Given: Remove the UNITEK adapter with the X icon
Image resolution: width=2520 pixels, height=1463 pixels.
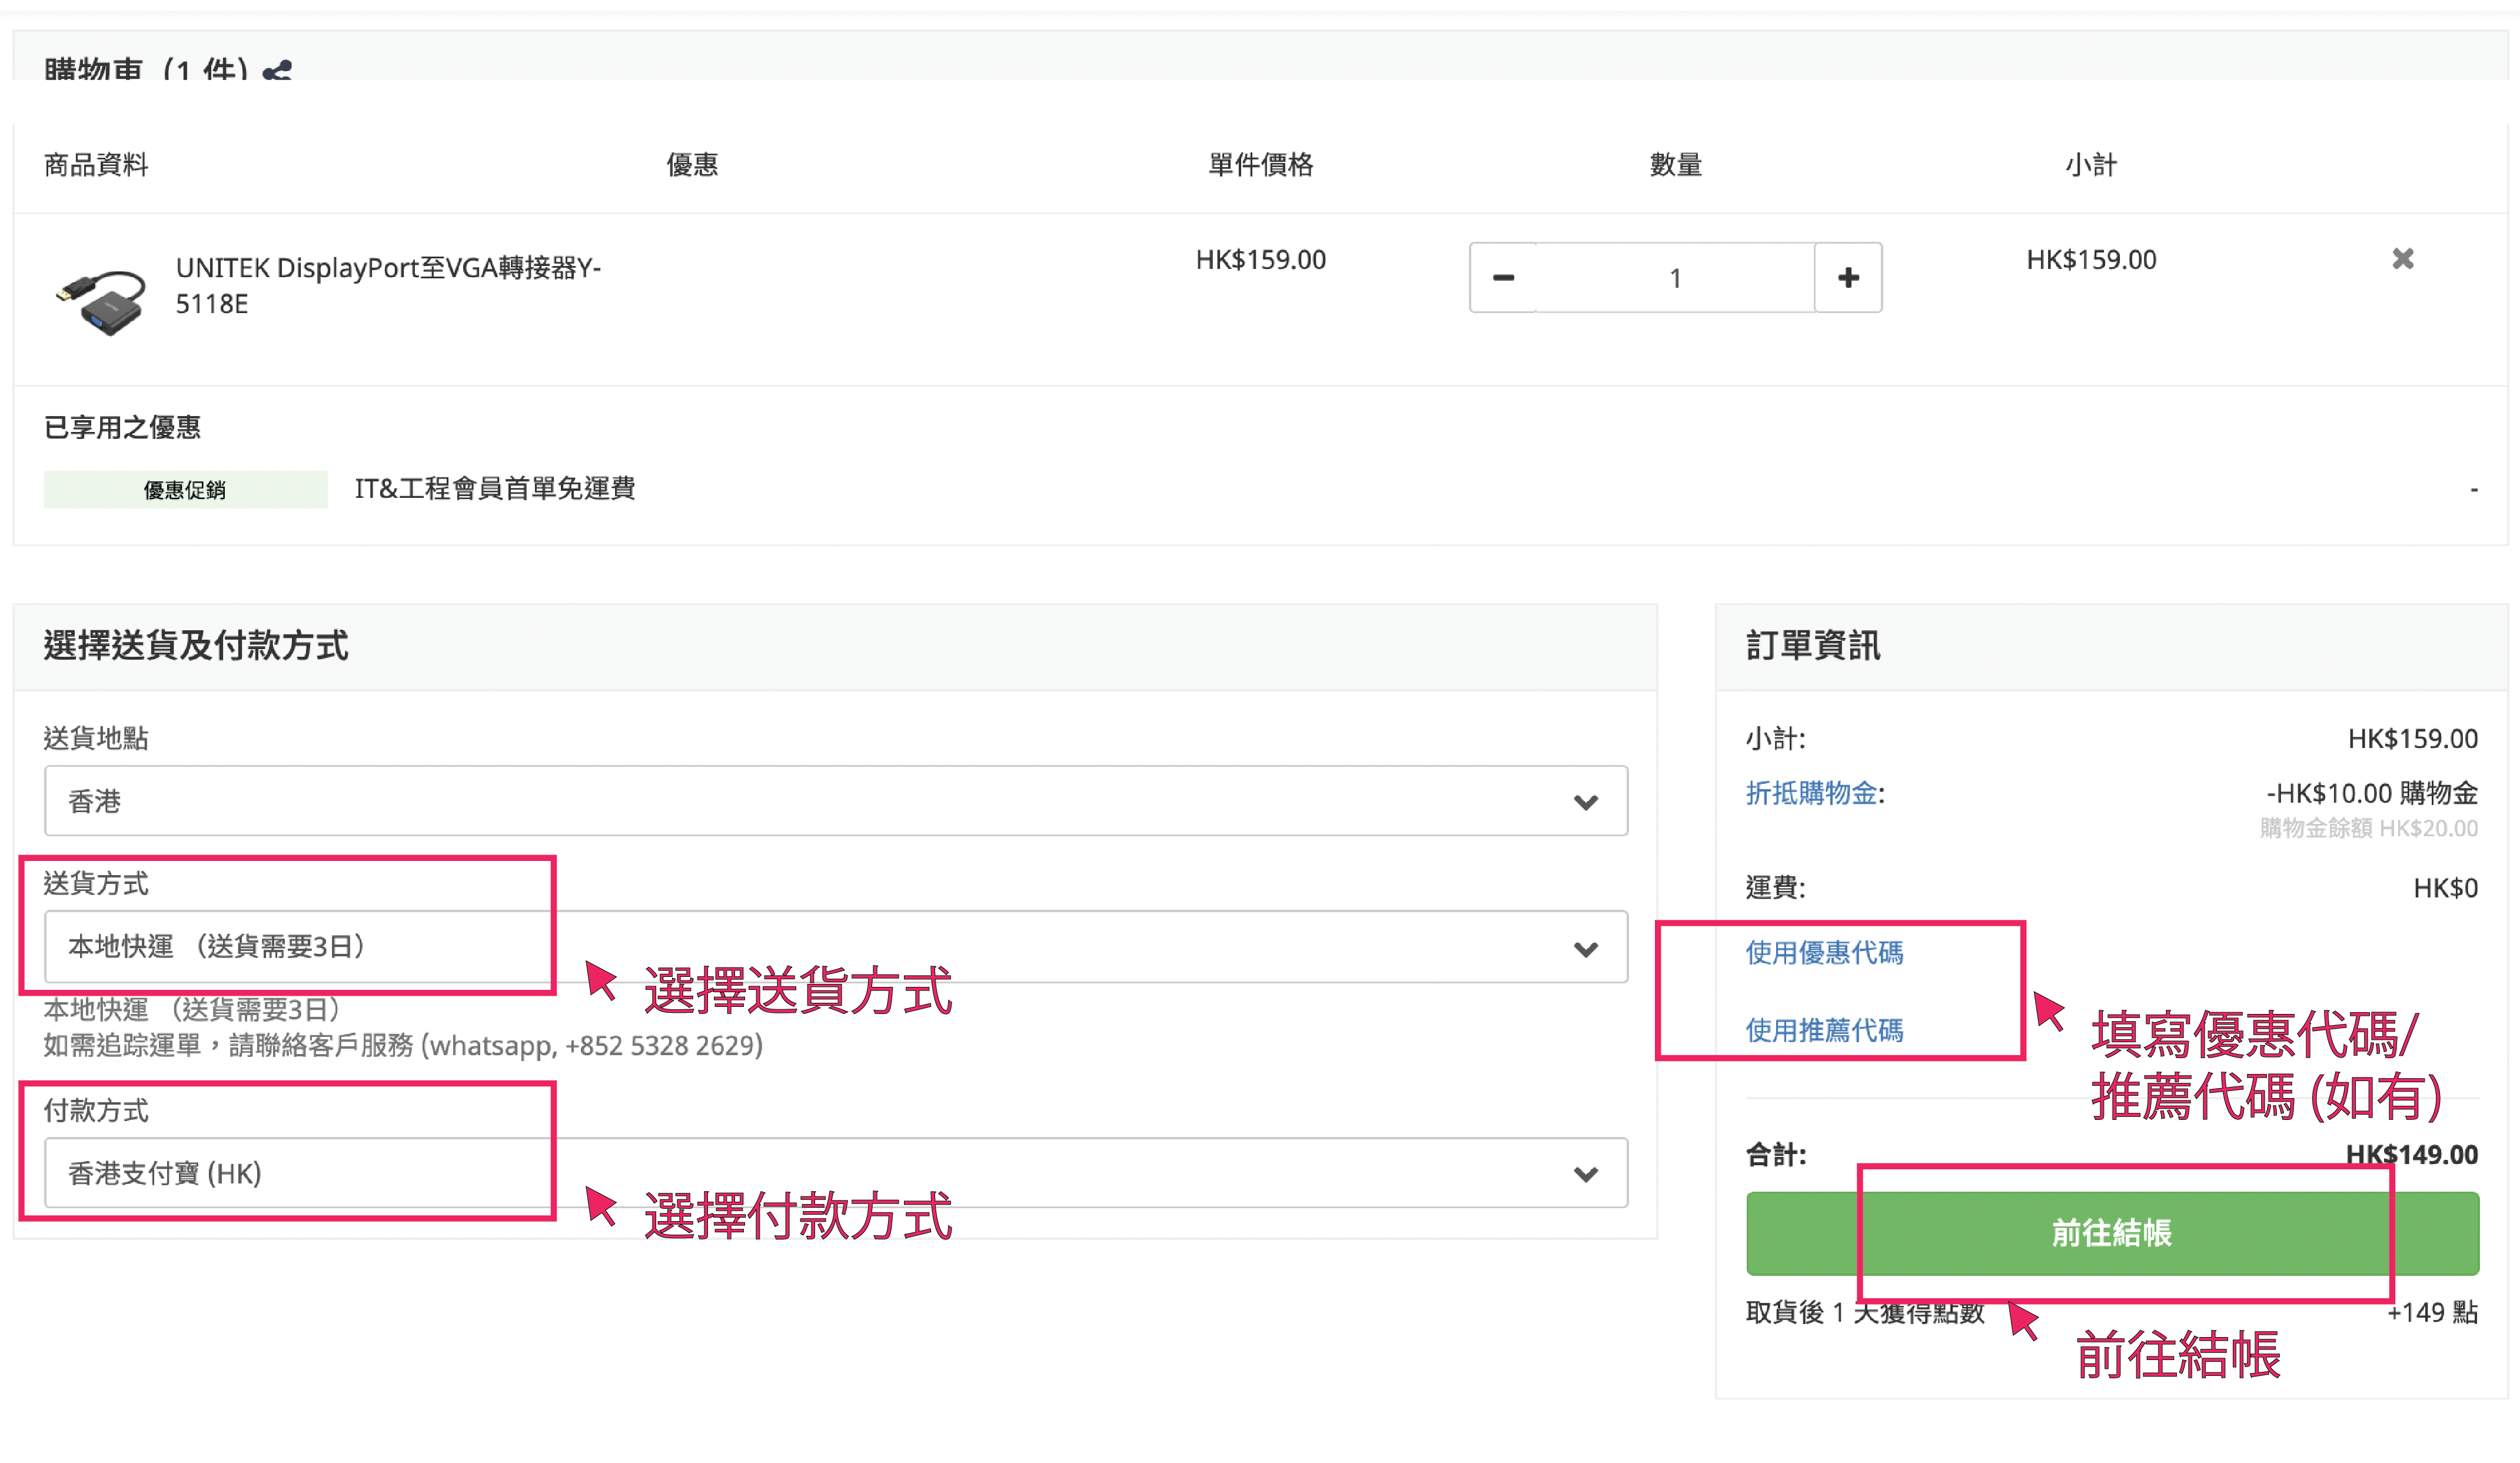Looking at the screenshot, I should 2402,260.
